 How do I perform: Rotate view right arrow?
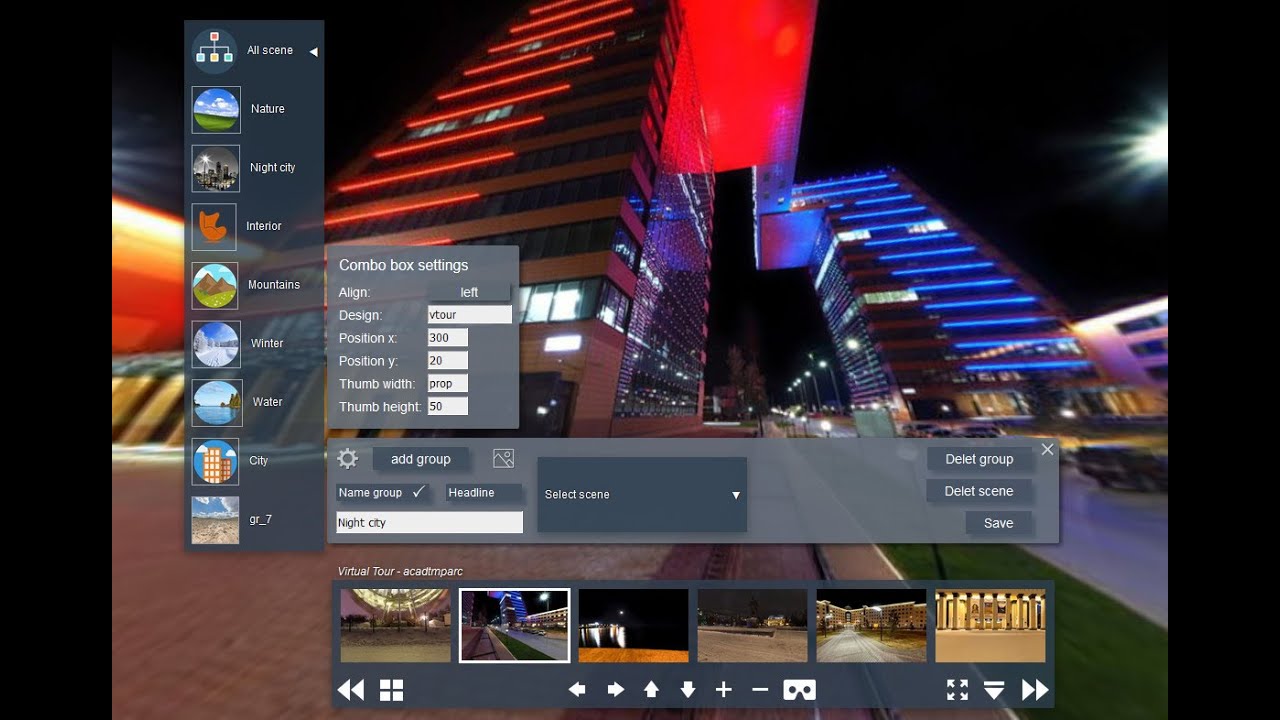click(x=615, y=690)
